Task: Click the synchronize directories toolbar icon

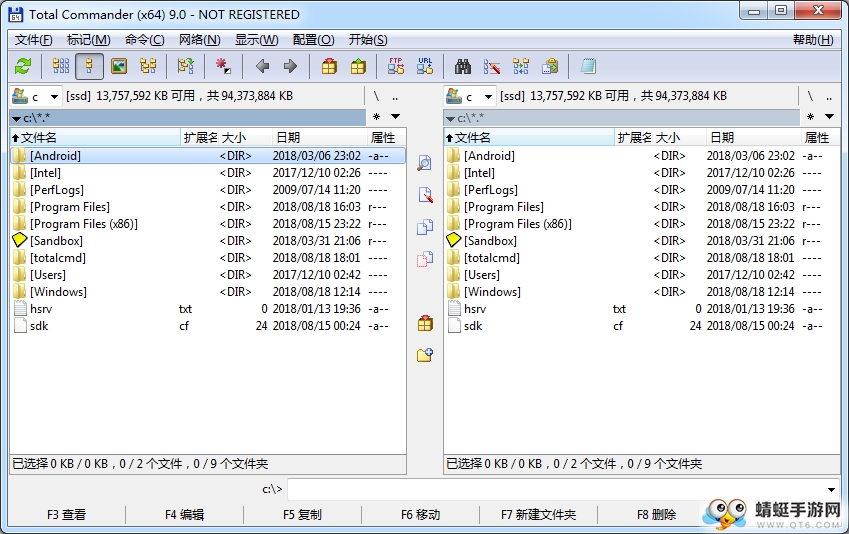Action: tap(521, 67)
